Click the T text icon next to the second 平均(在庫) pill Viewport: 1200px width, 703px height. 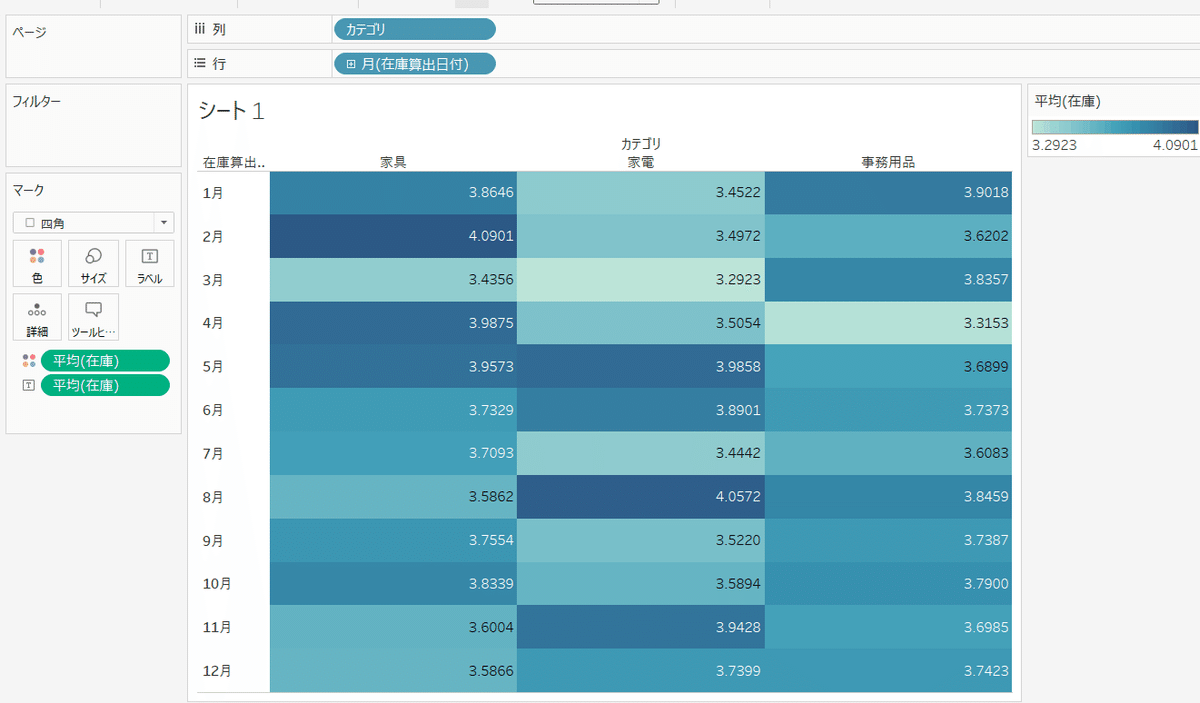click(27, 385)
